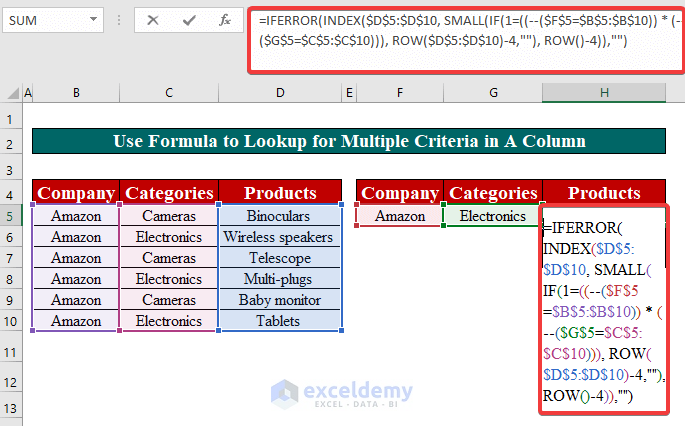Select the 'Telescope' cell
Screen dimensions: 685x426
(280, 258)
